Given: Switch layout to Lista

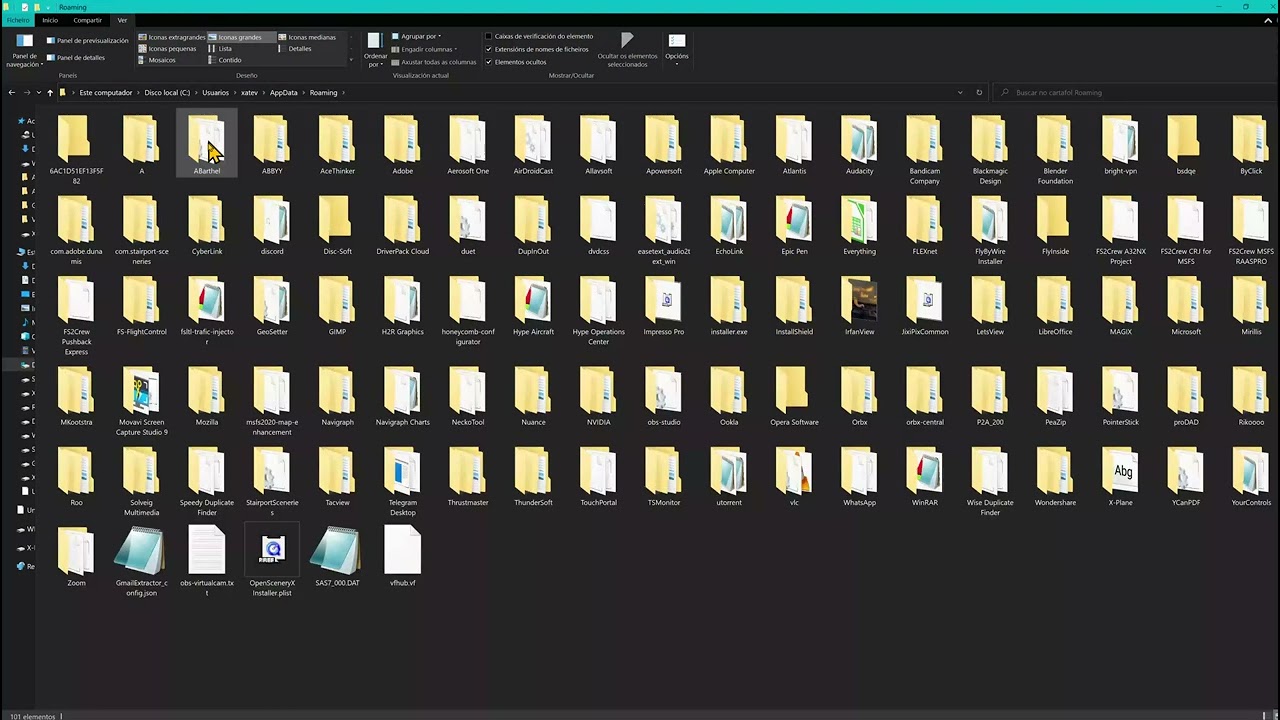Looking at the screenshot, I should pyautogui.click(x=220, y=48).
